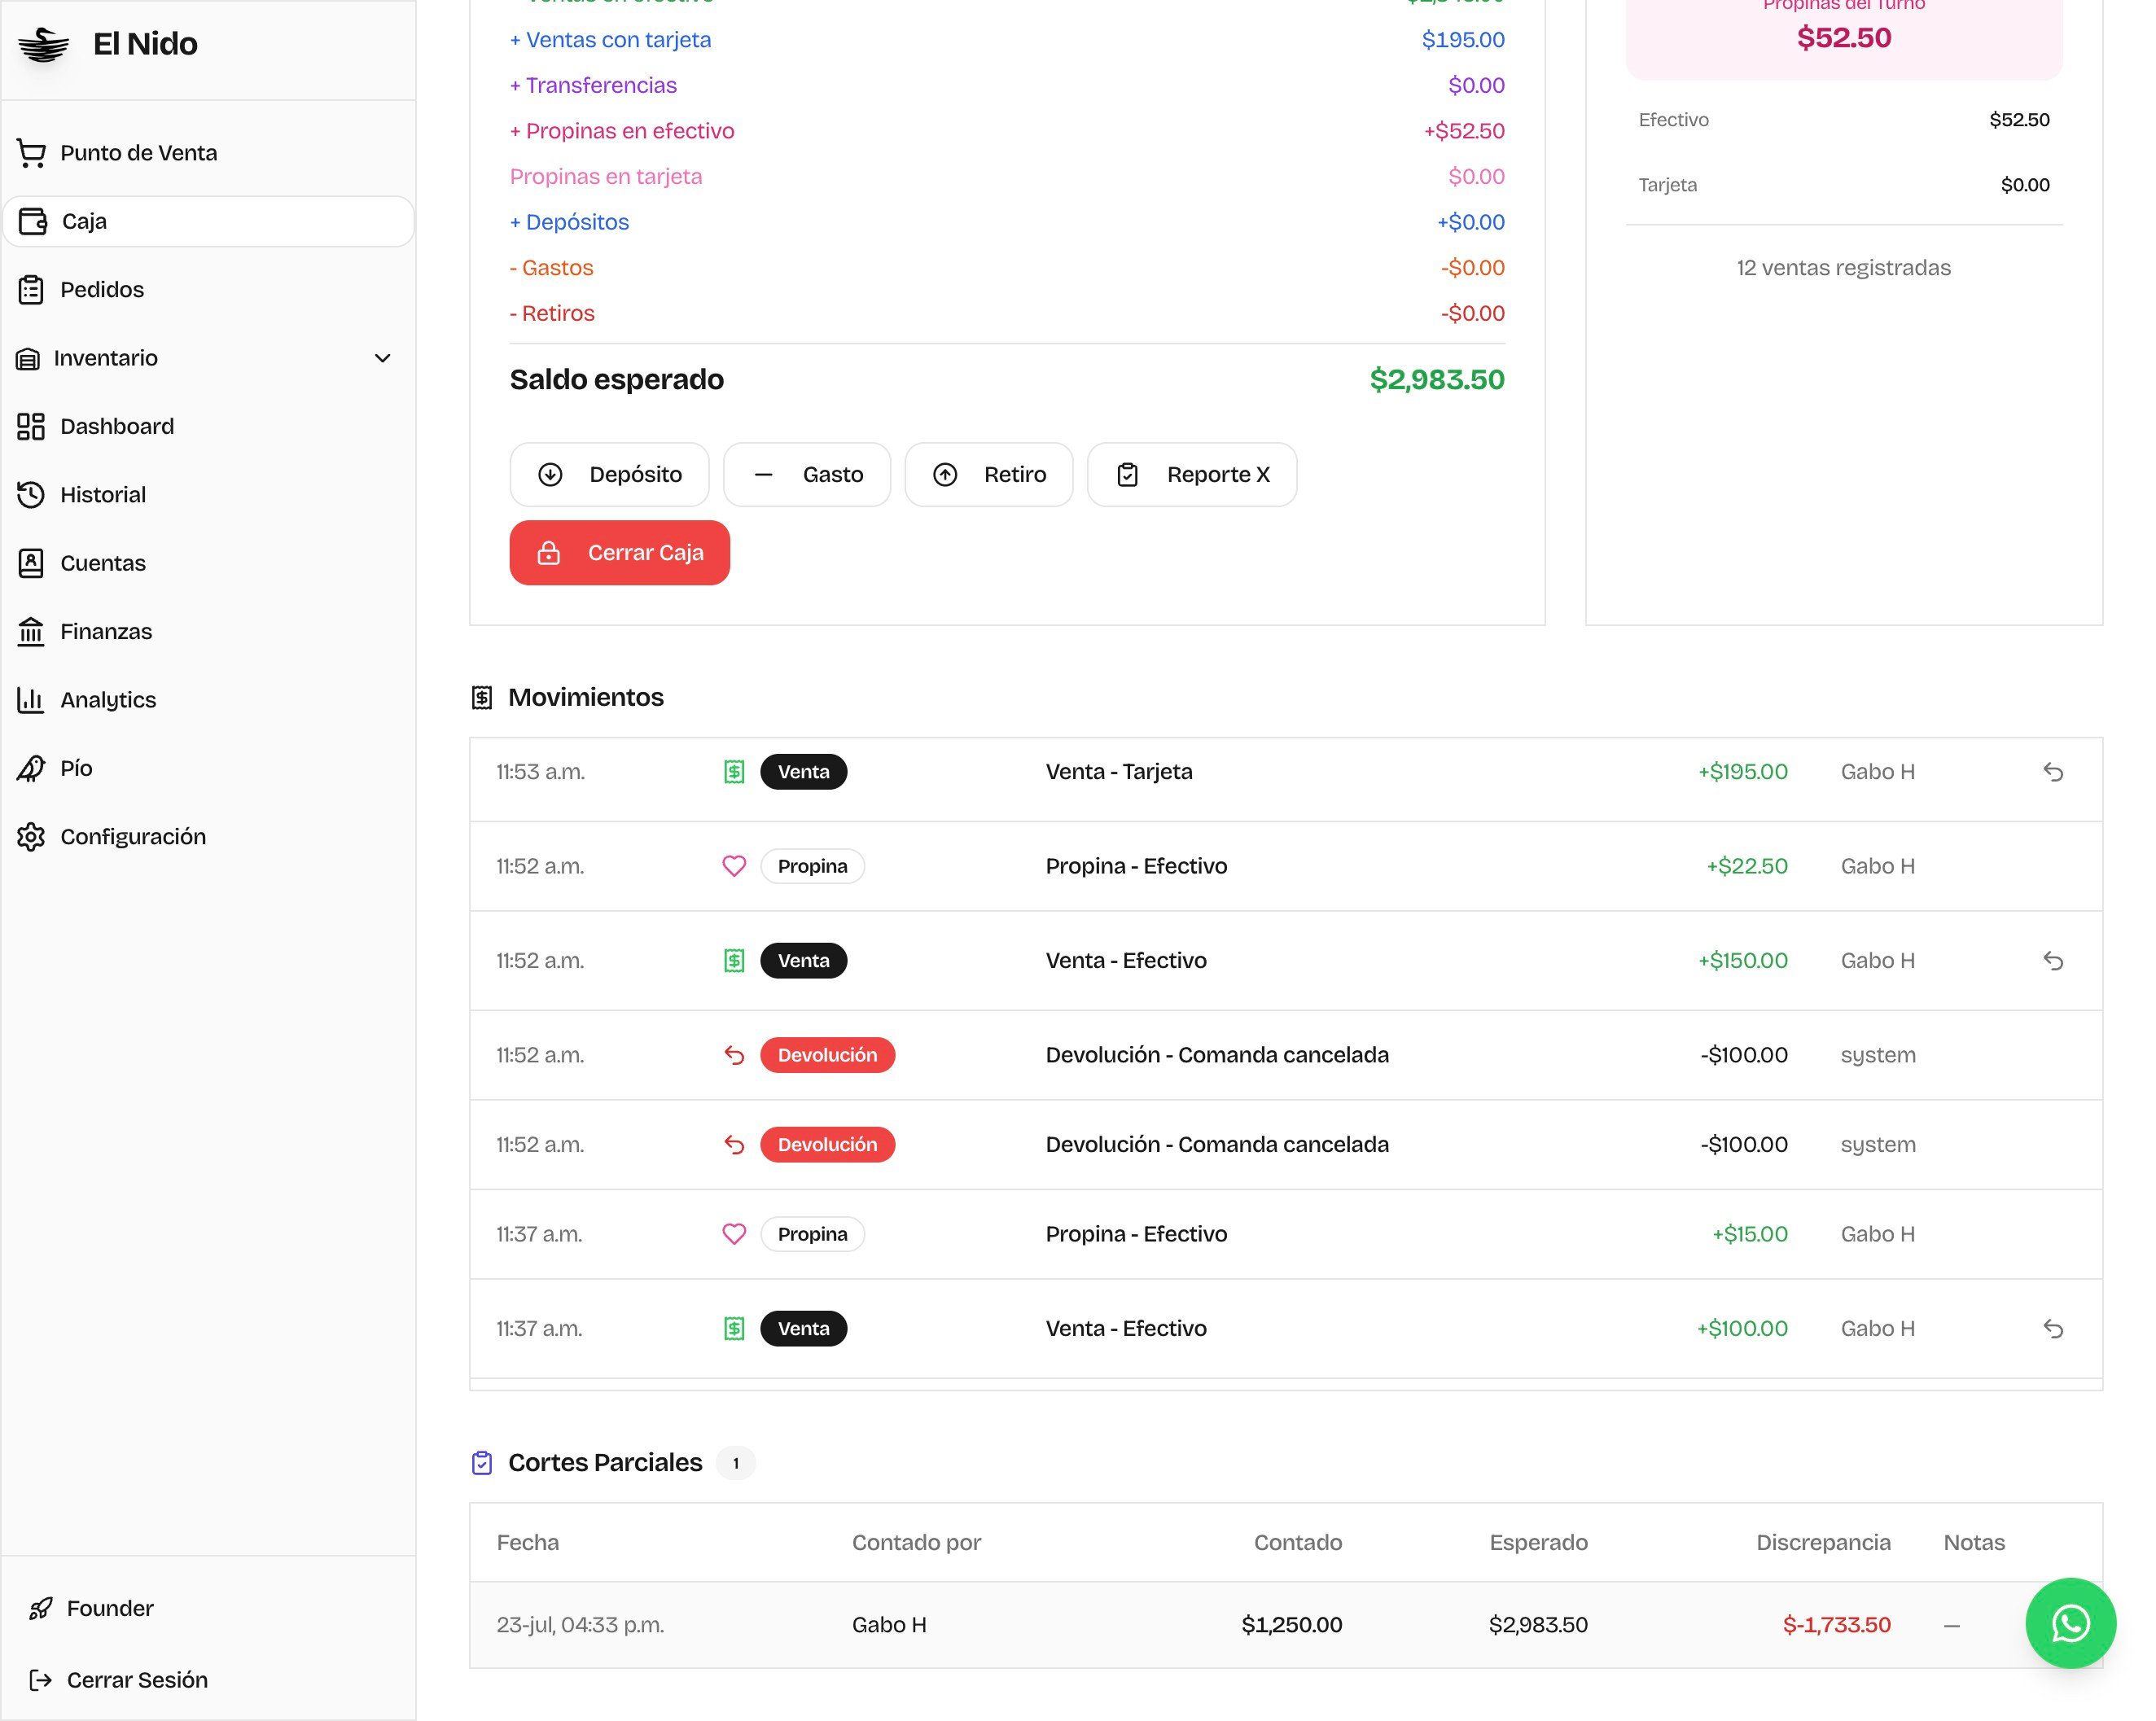The height and width of the screenshot is (1721, 2156).
Task: Go to Pedidos section
Action: 208,290
